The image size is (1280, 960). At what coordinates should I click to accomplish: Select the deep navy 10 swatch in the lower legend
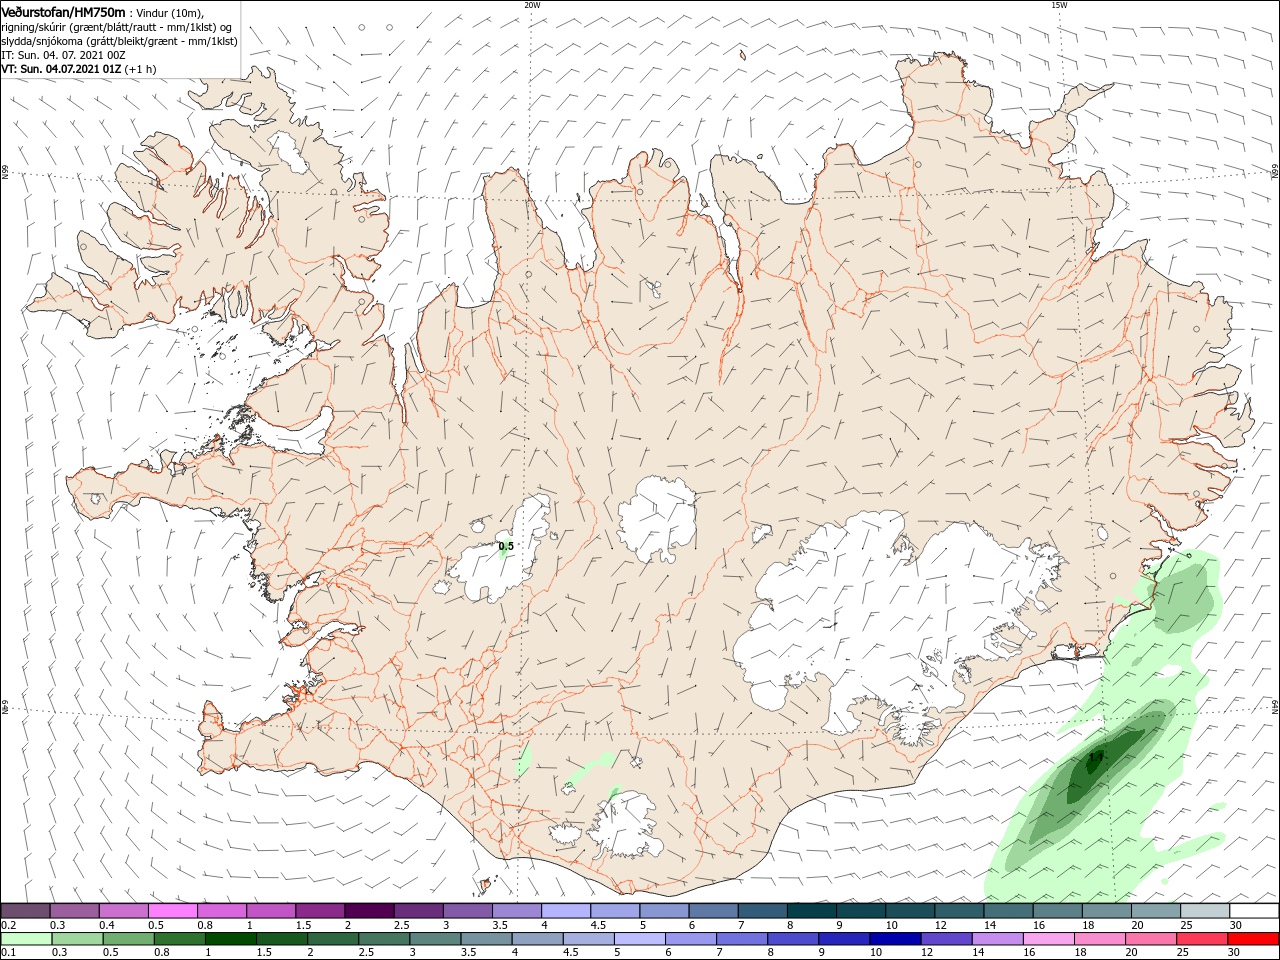click(896, 940)
